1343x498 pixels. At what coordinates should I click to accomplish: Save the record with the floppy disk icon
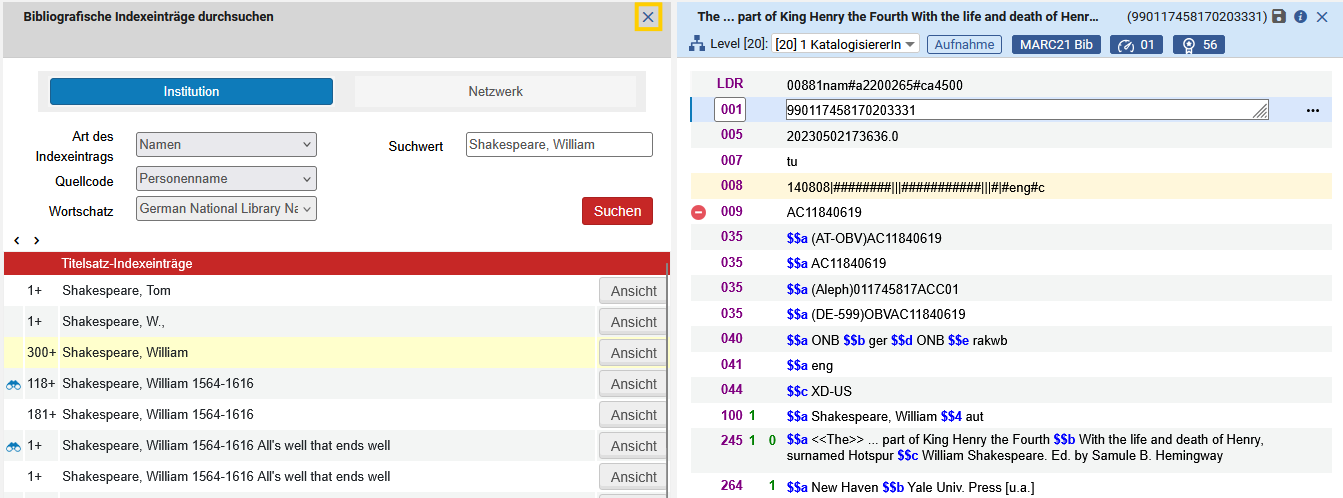[1279, 17]
